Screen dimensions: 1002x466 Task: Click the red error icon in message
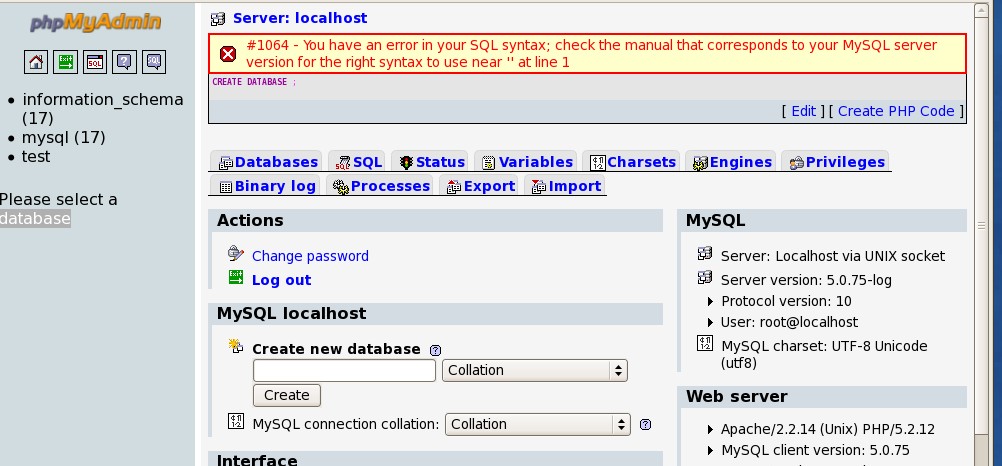tap(228, 54)
